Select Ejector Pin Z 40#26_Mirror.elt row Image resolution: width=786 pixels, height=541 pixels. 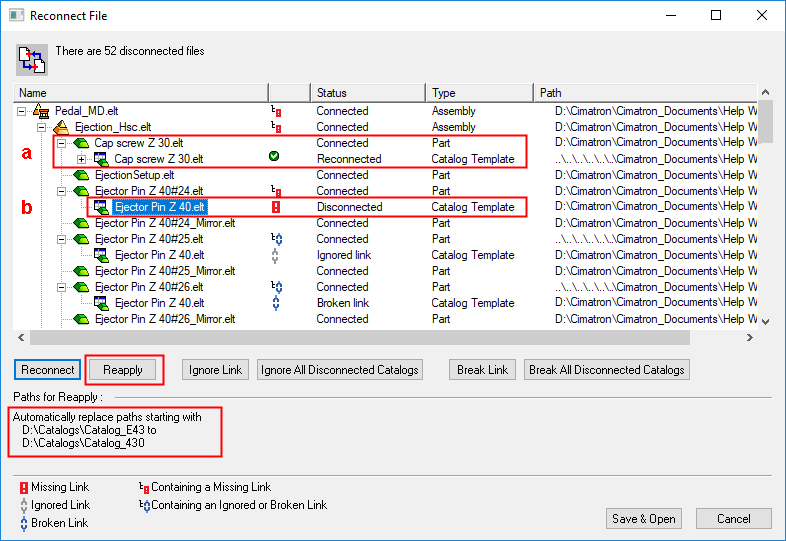tap(165, 319)
